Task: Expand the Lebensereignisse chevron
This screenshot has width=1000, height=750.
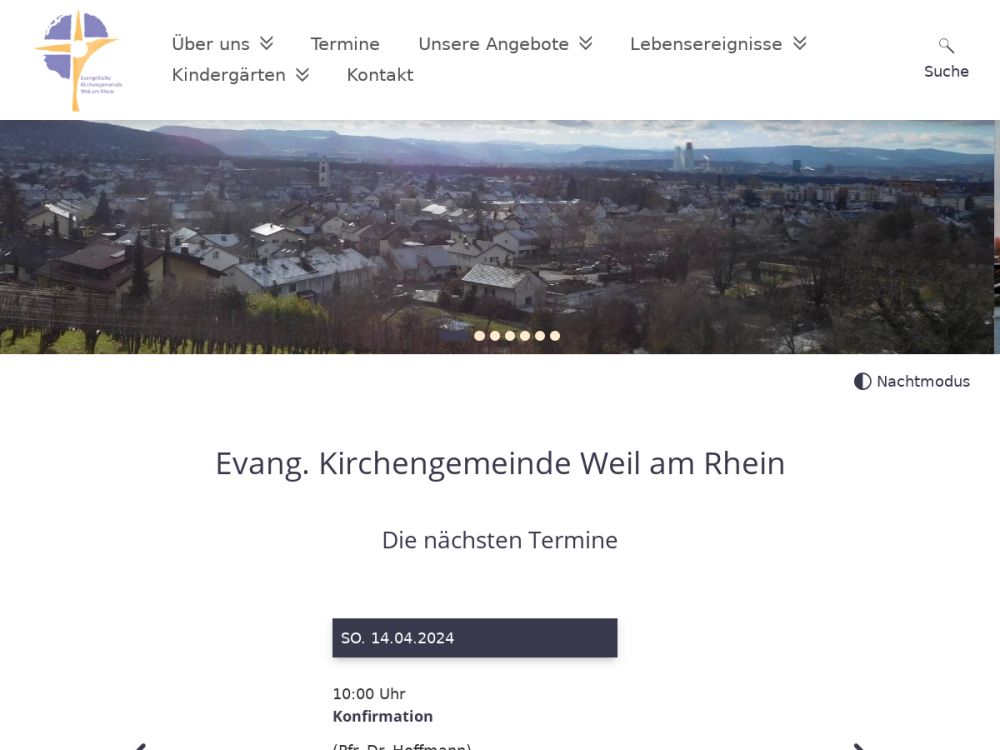Action: pyautogui.click(x=800, y=43)
